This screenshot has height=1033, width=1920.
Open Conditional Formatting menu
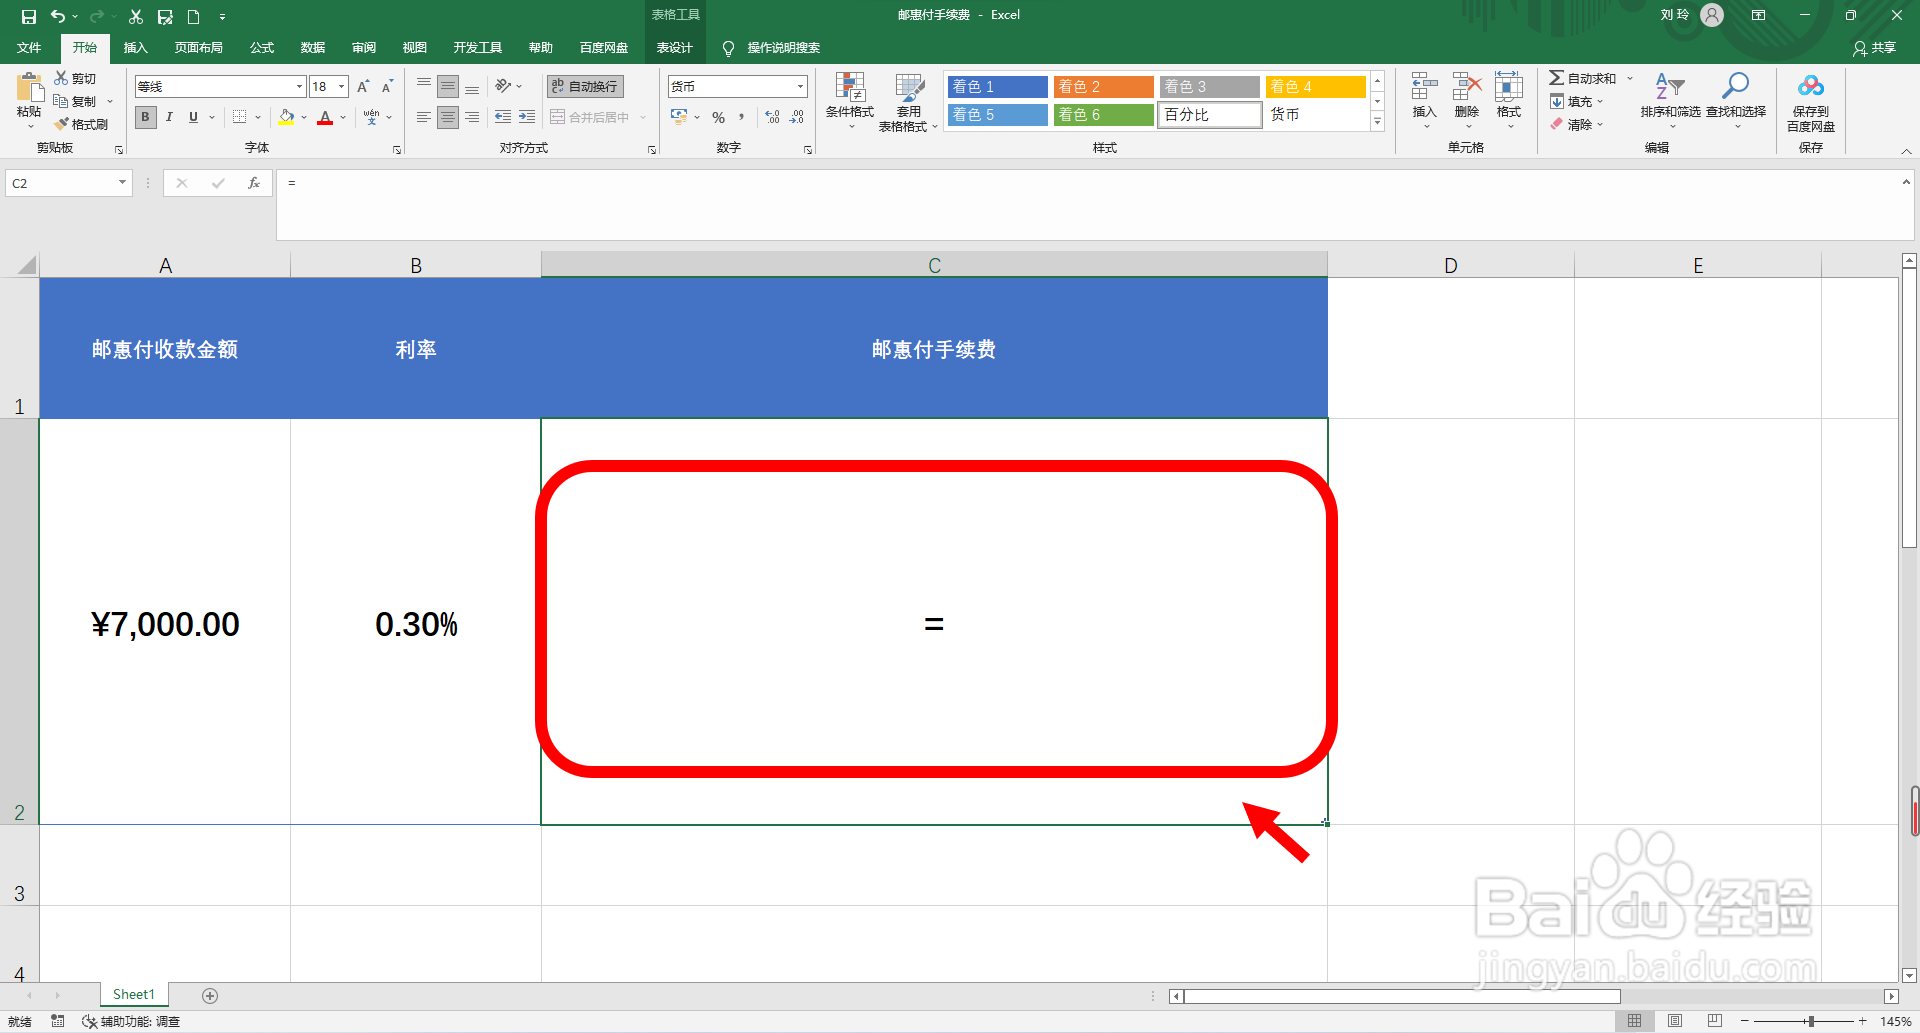coord(850,101)
